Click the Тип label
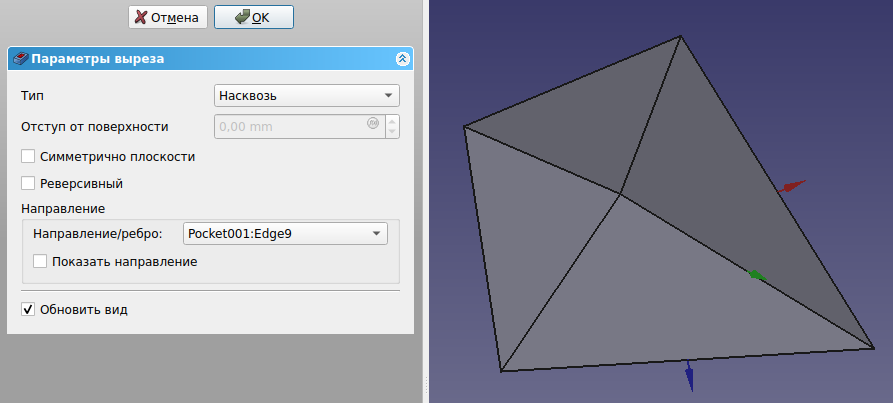Viewport: 893px width, 403px height. pos(32,95)
